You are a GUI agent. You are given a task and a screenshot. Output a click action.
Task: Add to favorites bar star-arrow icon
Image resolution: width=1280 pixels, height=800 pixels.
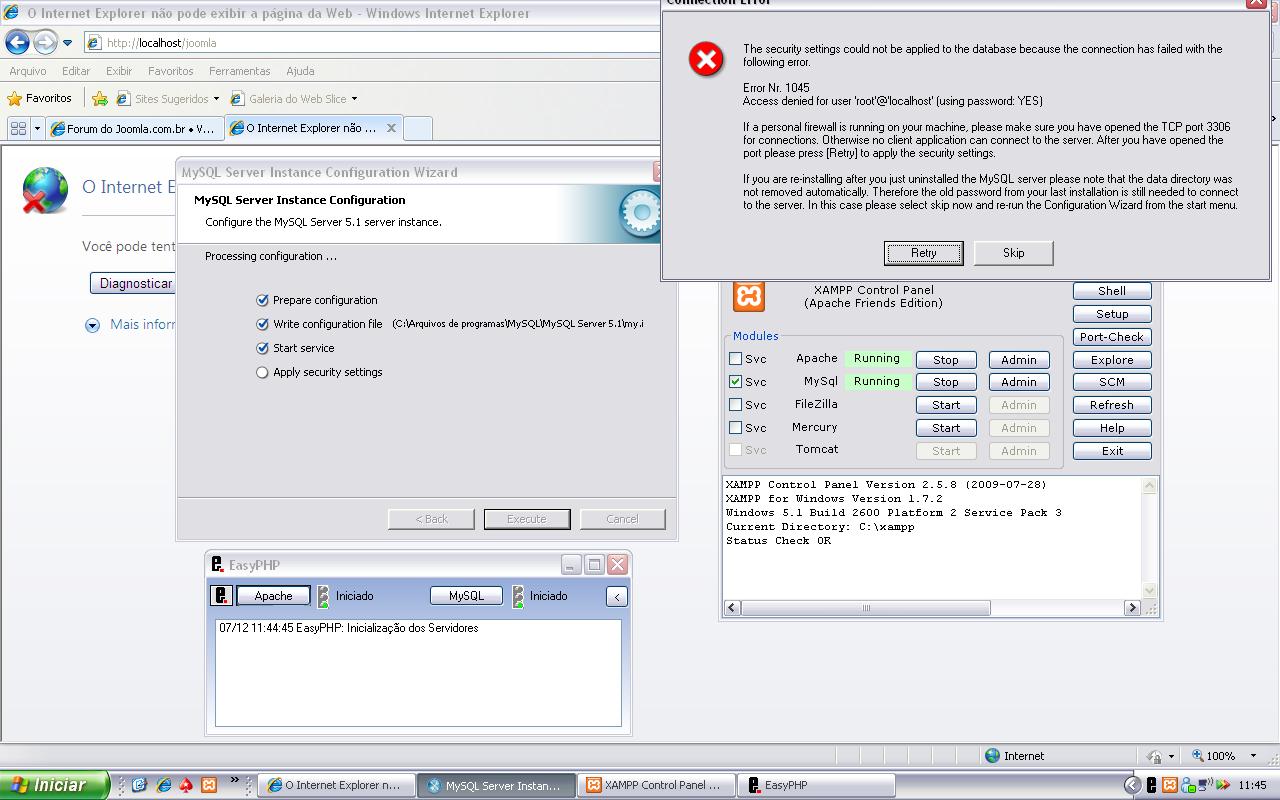point(100,98)
